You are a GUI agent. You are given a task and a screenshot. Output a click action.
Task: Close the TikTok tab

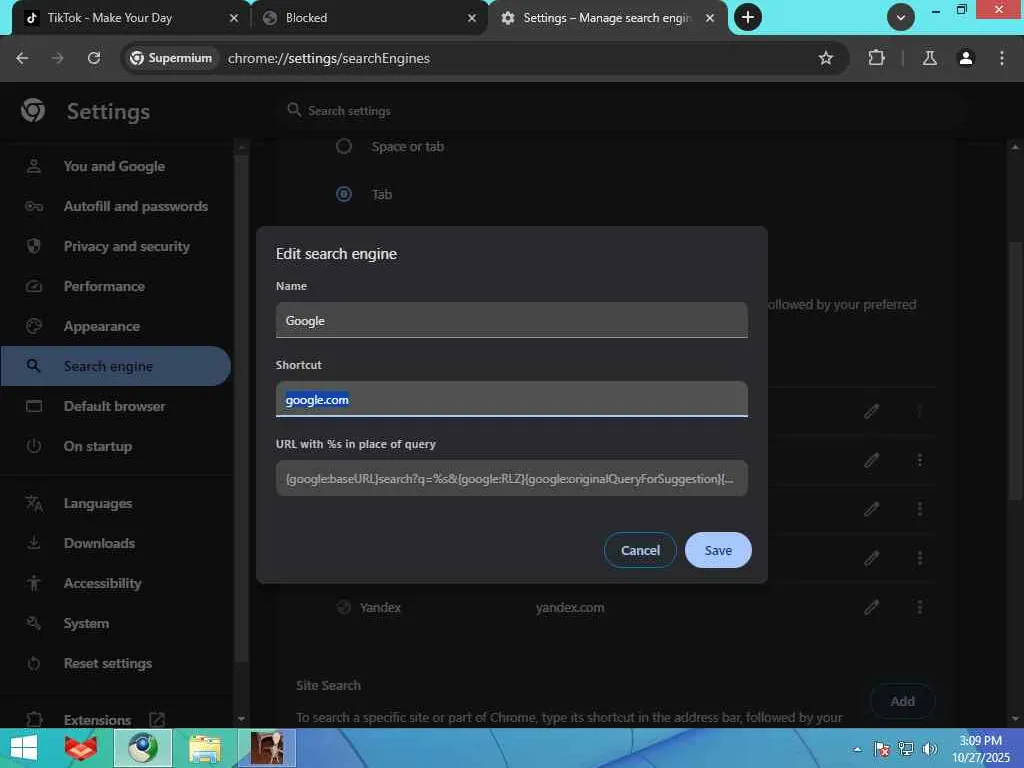coord(234,18)
